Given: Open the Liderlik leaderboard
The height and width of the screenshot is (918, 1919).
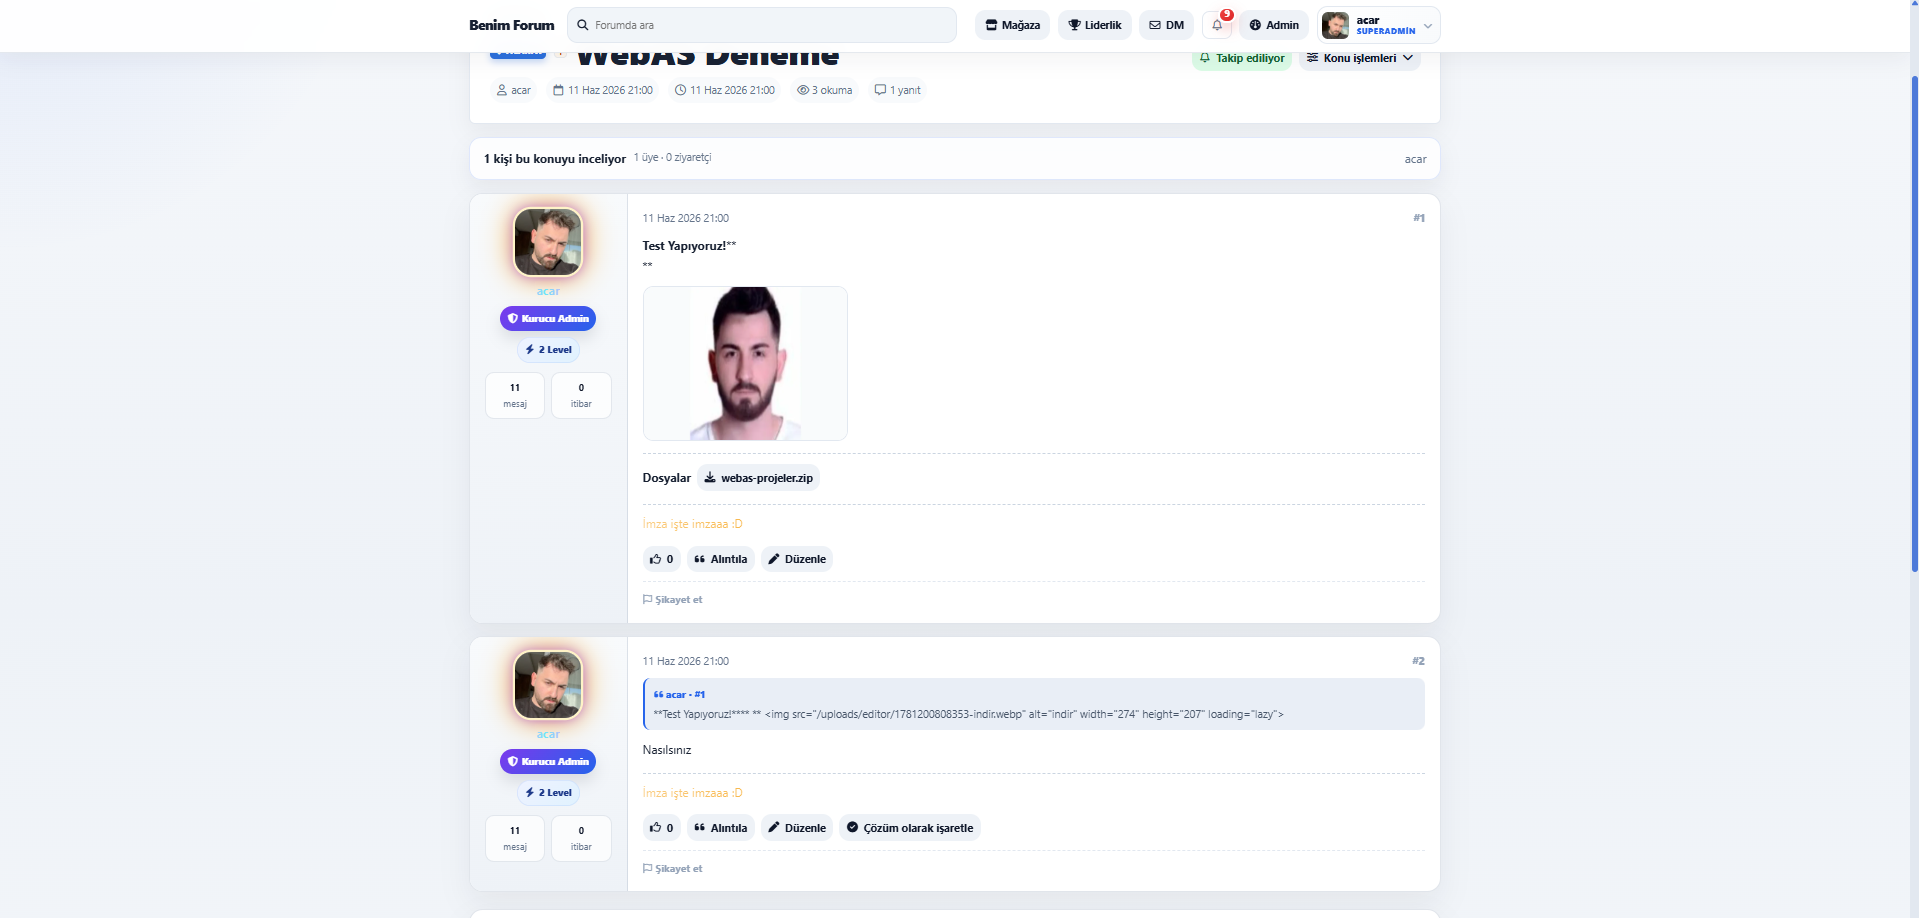Looking at the screenshot, I should pyautogui.click(x=1095, y=25).
